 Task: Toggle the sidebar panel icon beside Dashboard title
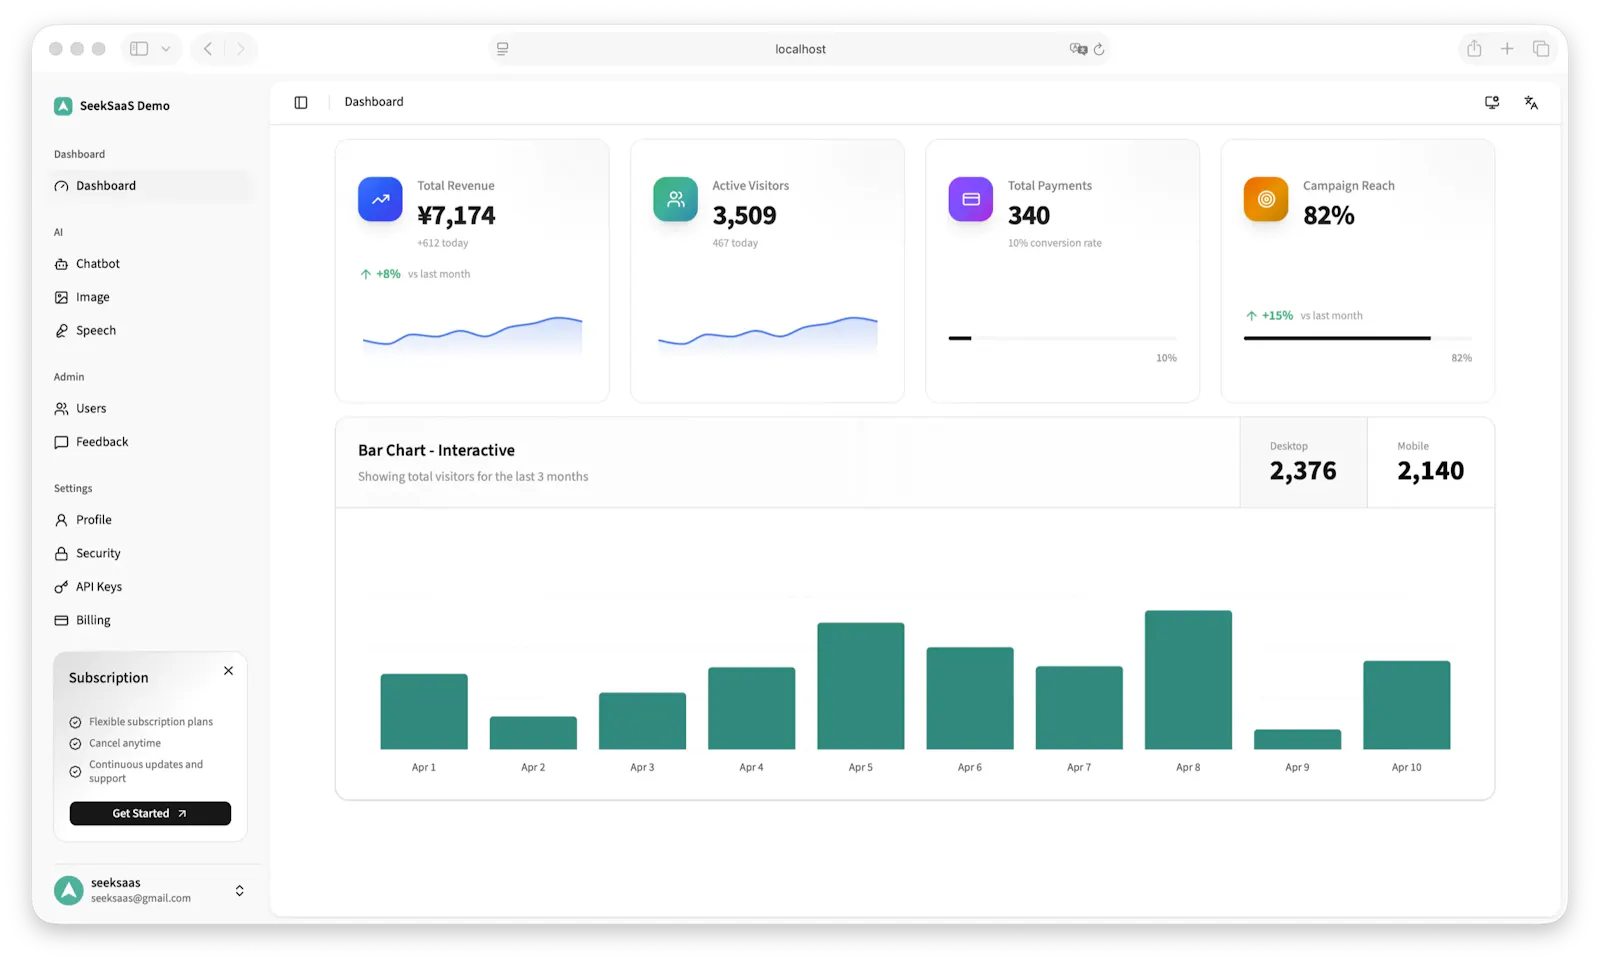click(x=301, y=102)
